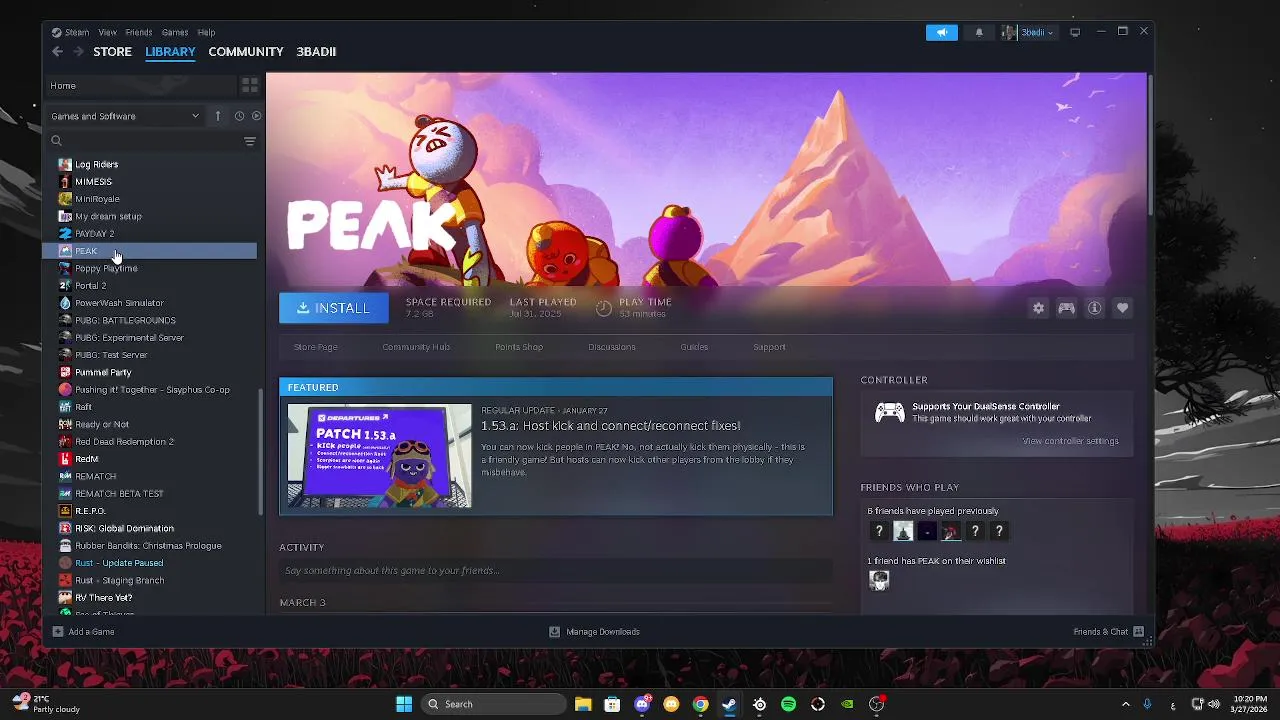Open the NVIDIA app from the taskbar

[x=847, y=704]
